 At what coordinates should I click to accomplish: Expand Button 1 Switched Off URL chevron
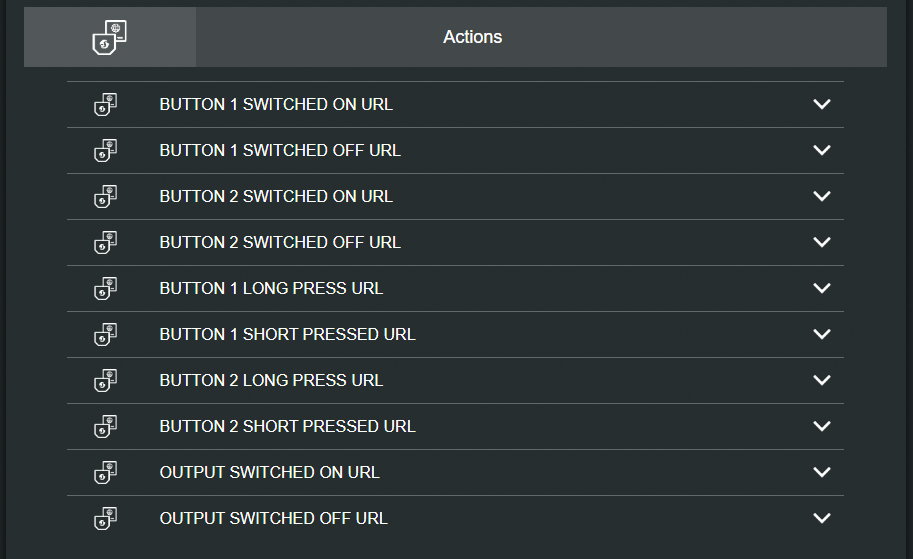point(822,150)
